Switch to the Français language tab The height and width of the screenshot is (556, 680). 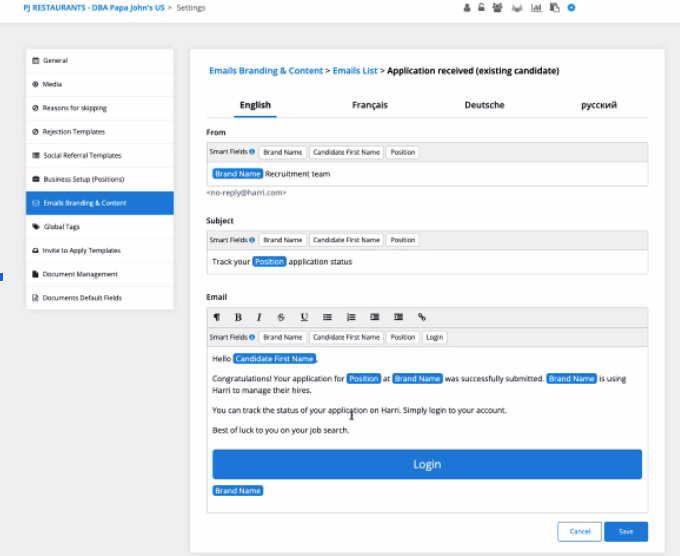tap(370, 105)
